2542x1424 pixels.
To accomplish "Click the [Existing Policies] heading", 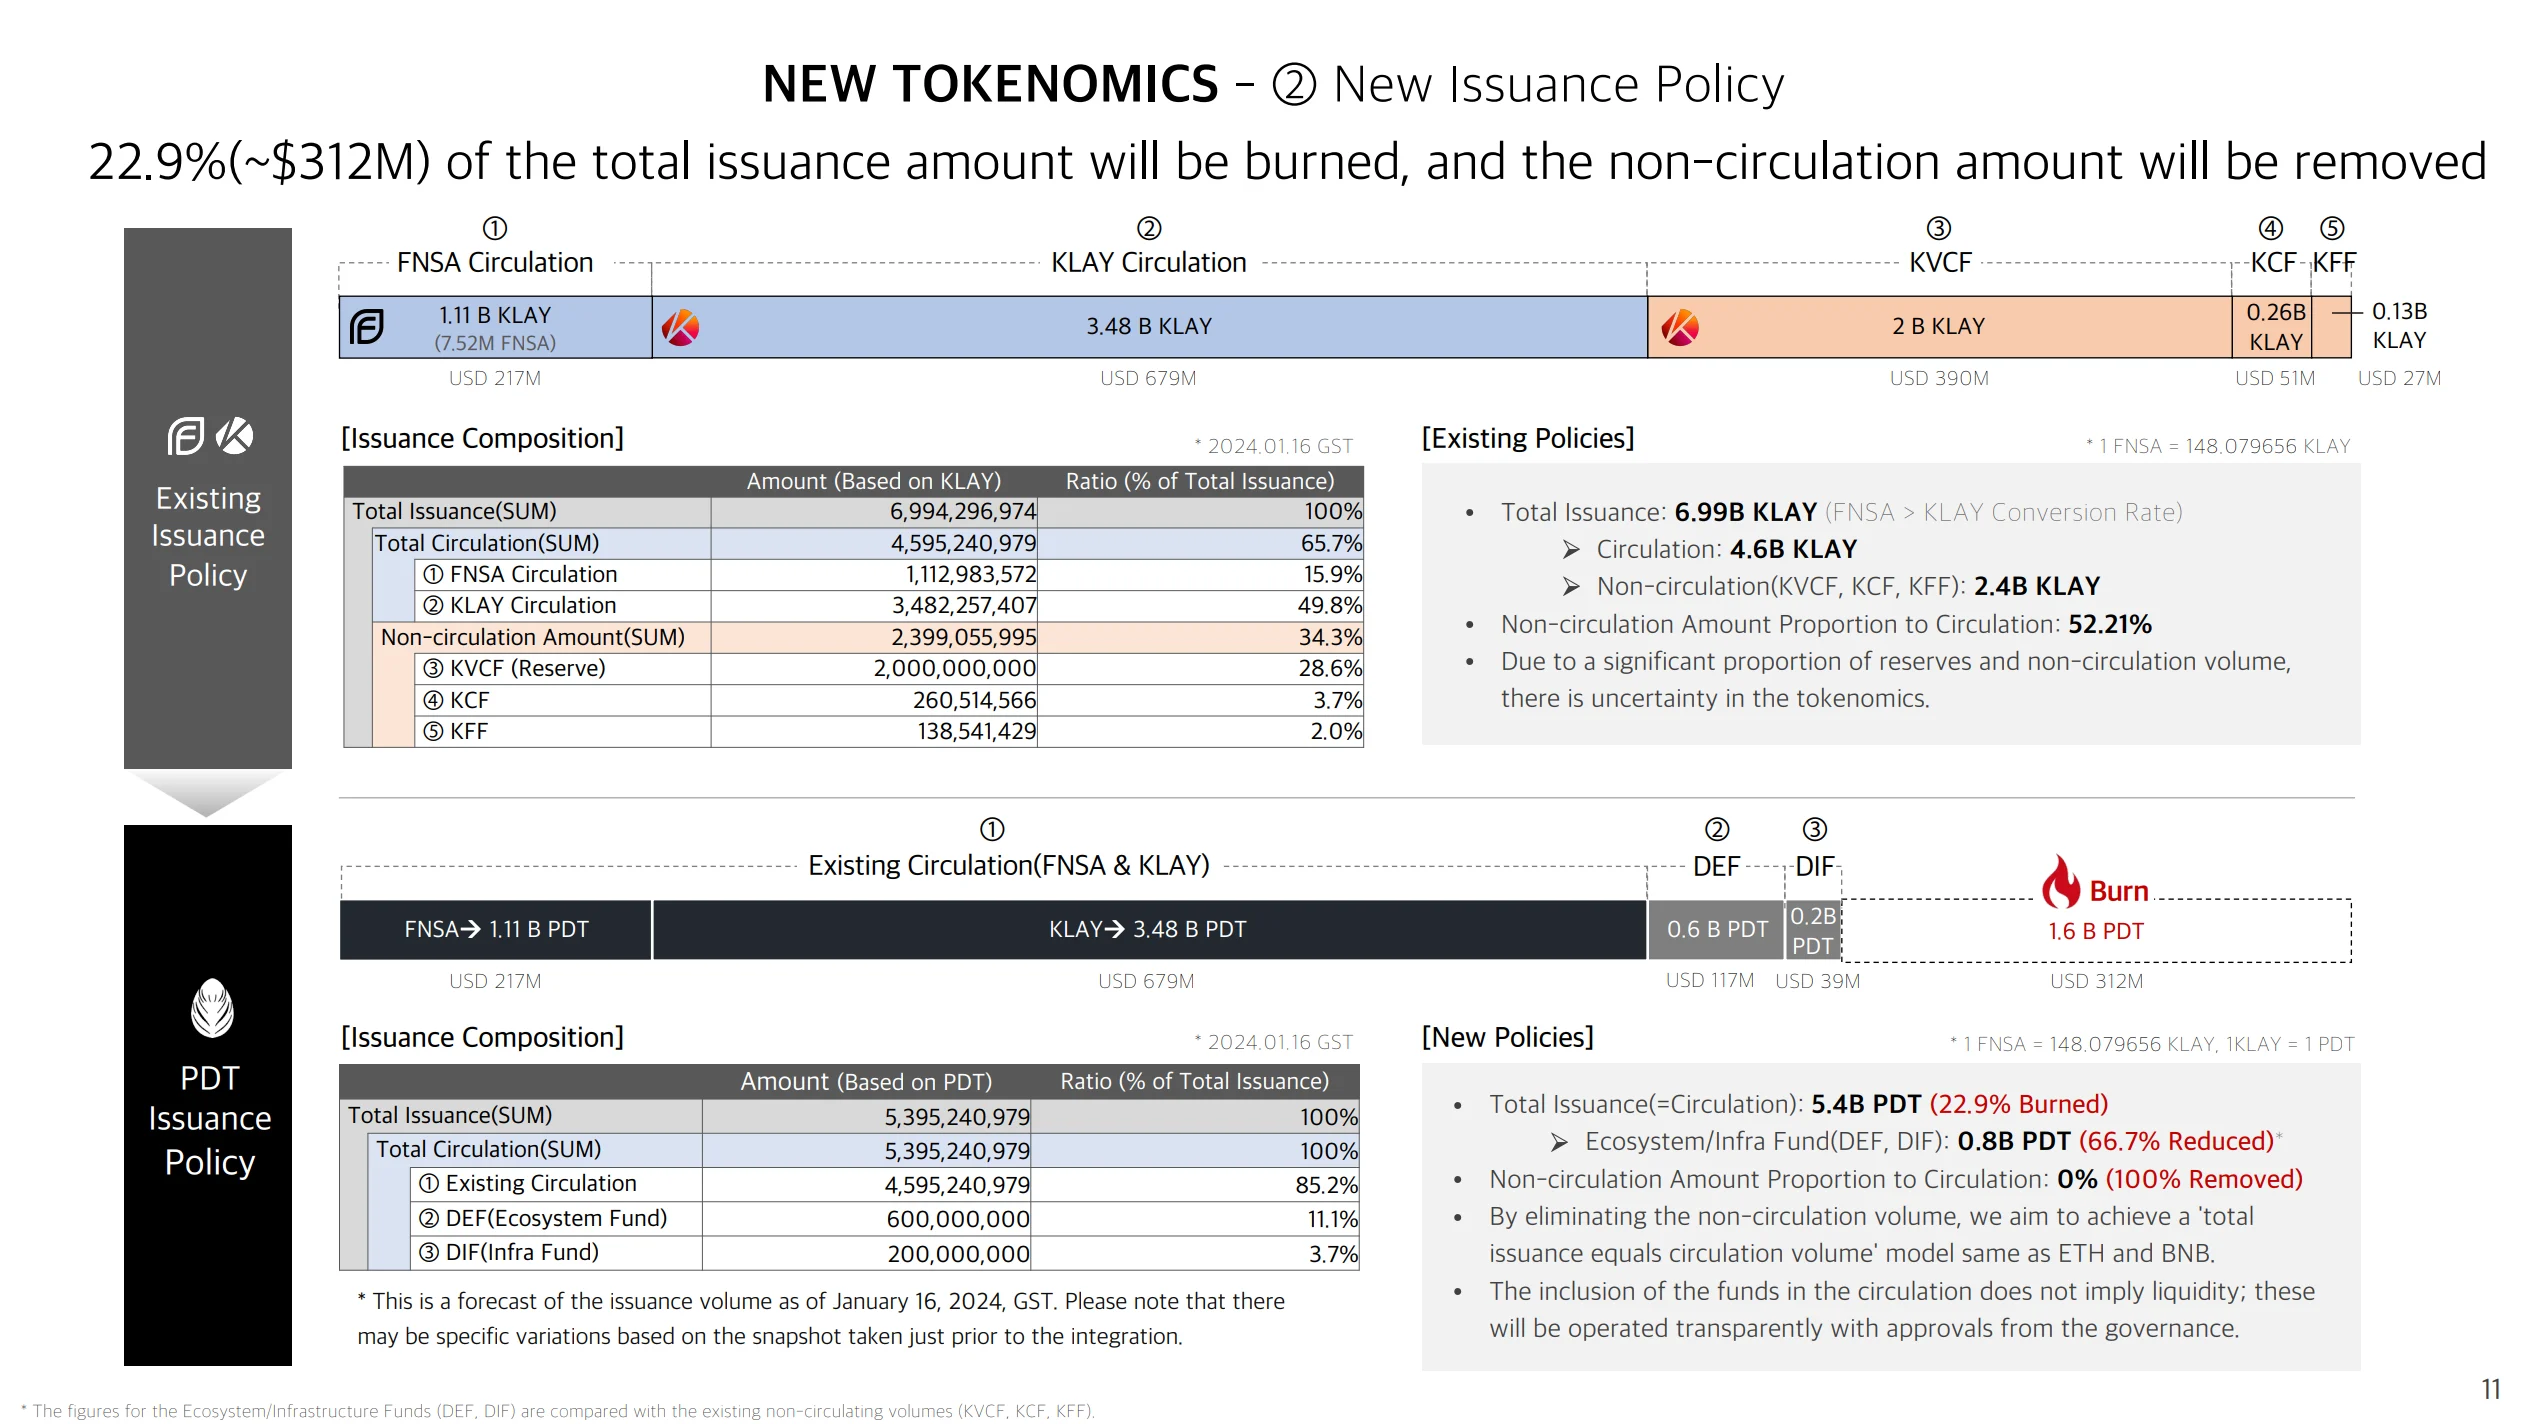I will point(1527,438).
